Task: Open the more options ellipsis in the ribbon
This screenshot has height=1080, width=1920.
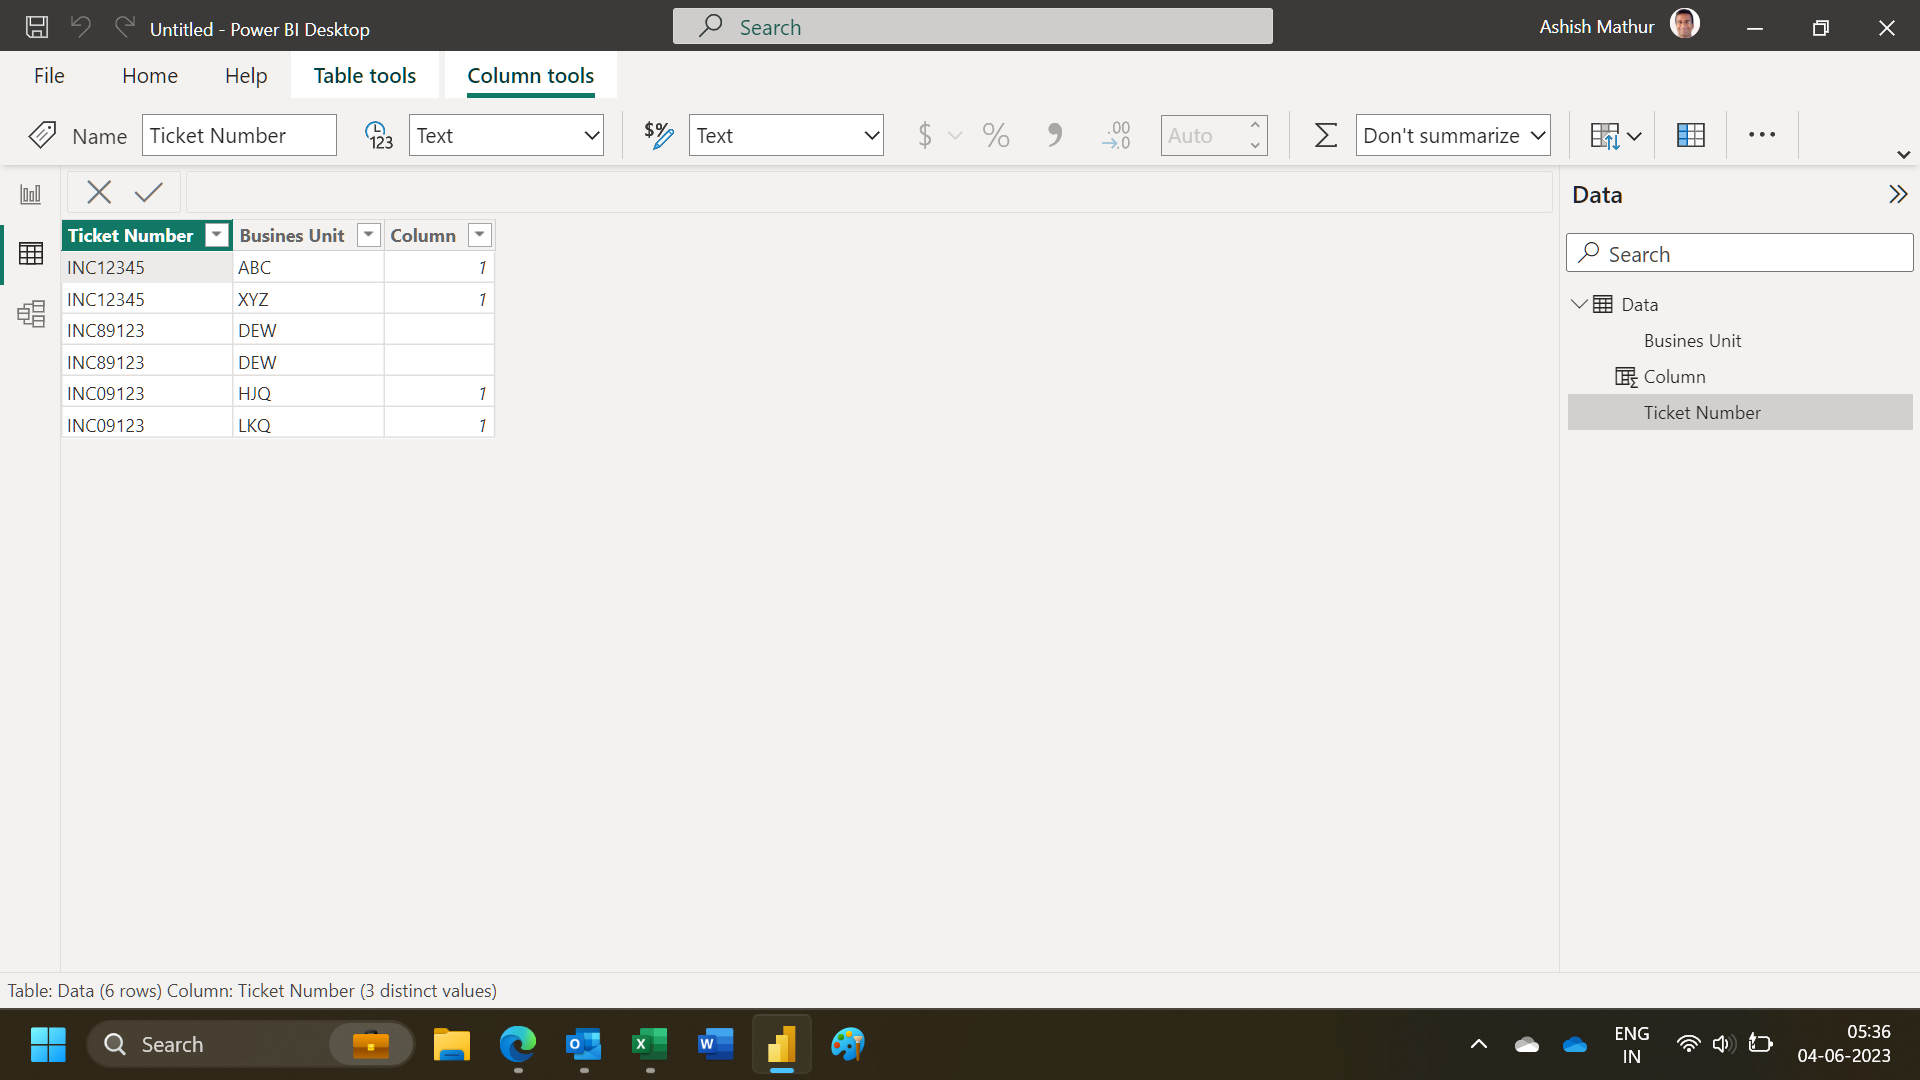Action: [x=1762, y=135]
